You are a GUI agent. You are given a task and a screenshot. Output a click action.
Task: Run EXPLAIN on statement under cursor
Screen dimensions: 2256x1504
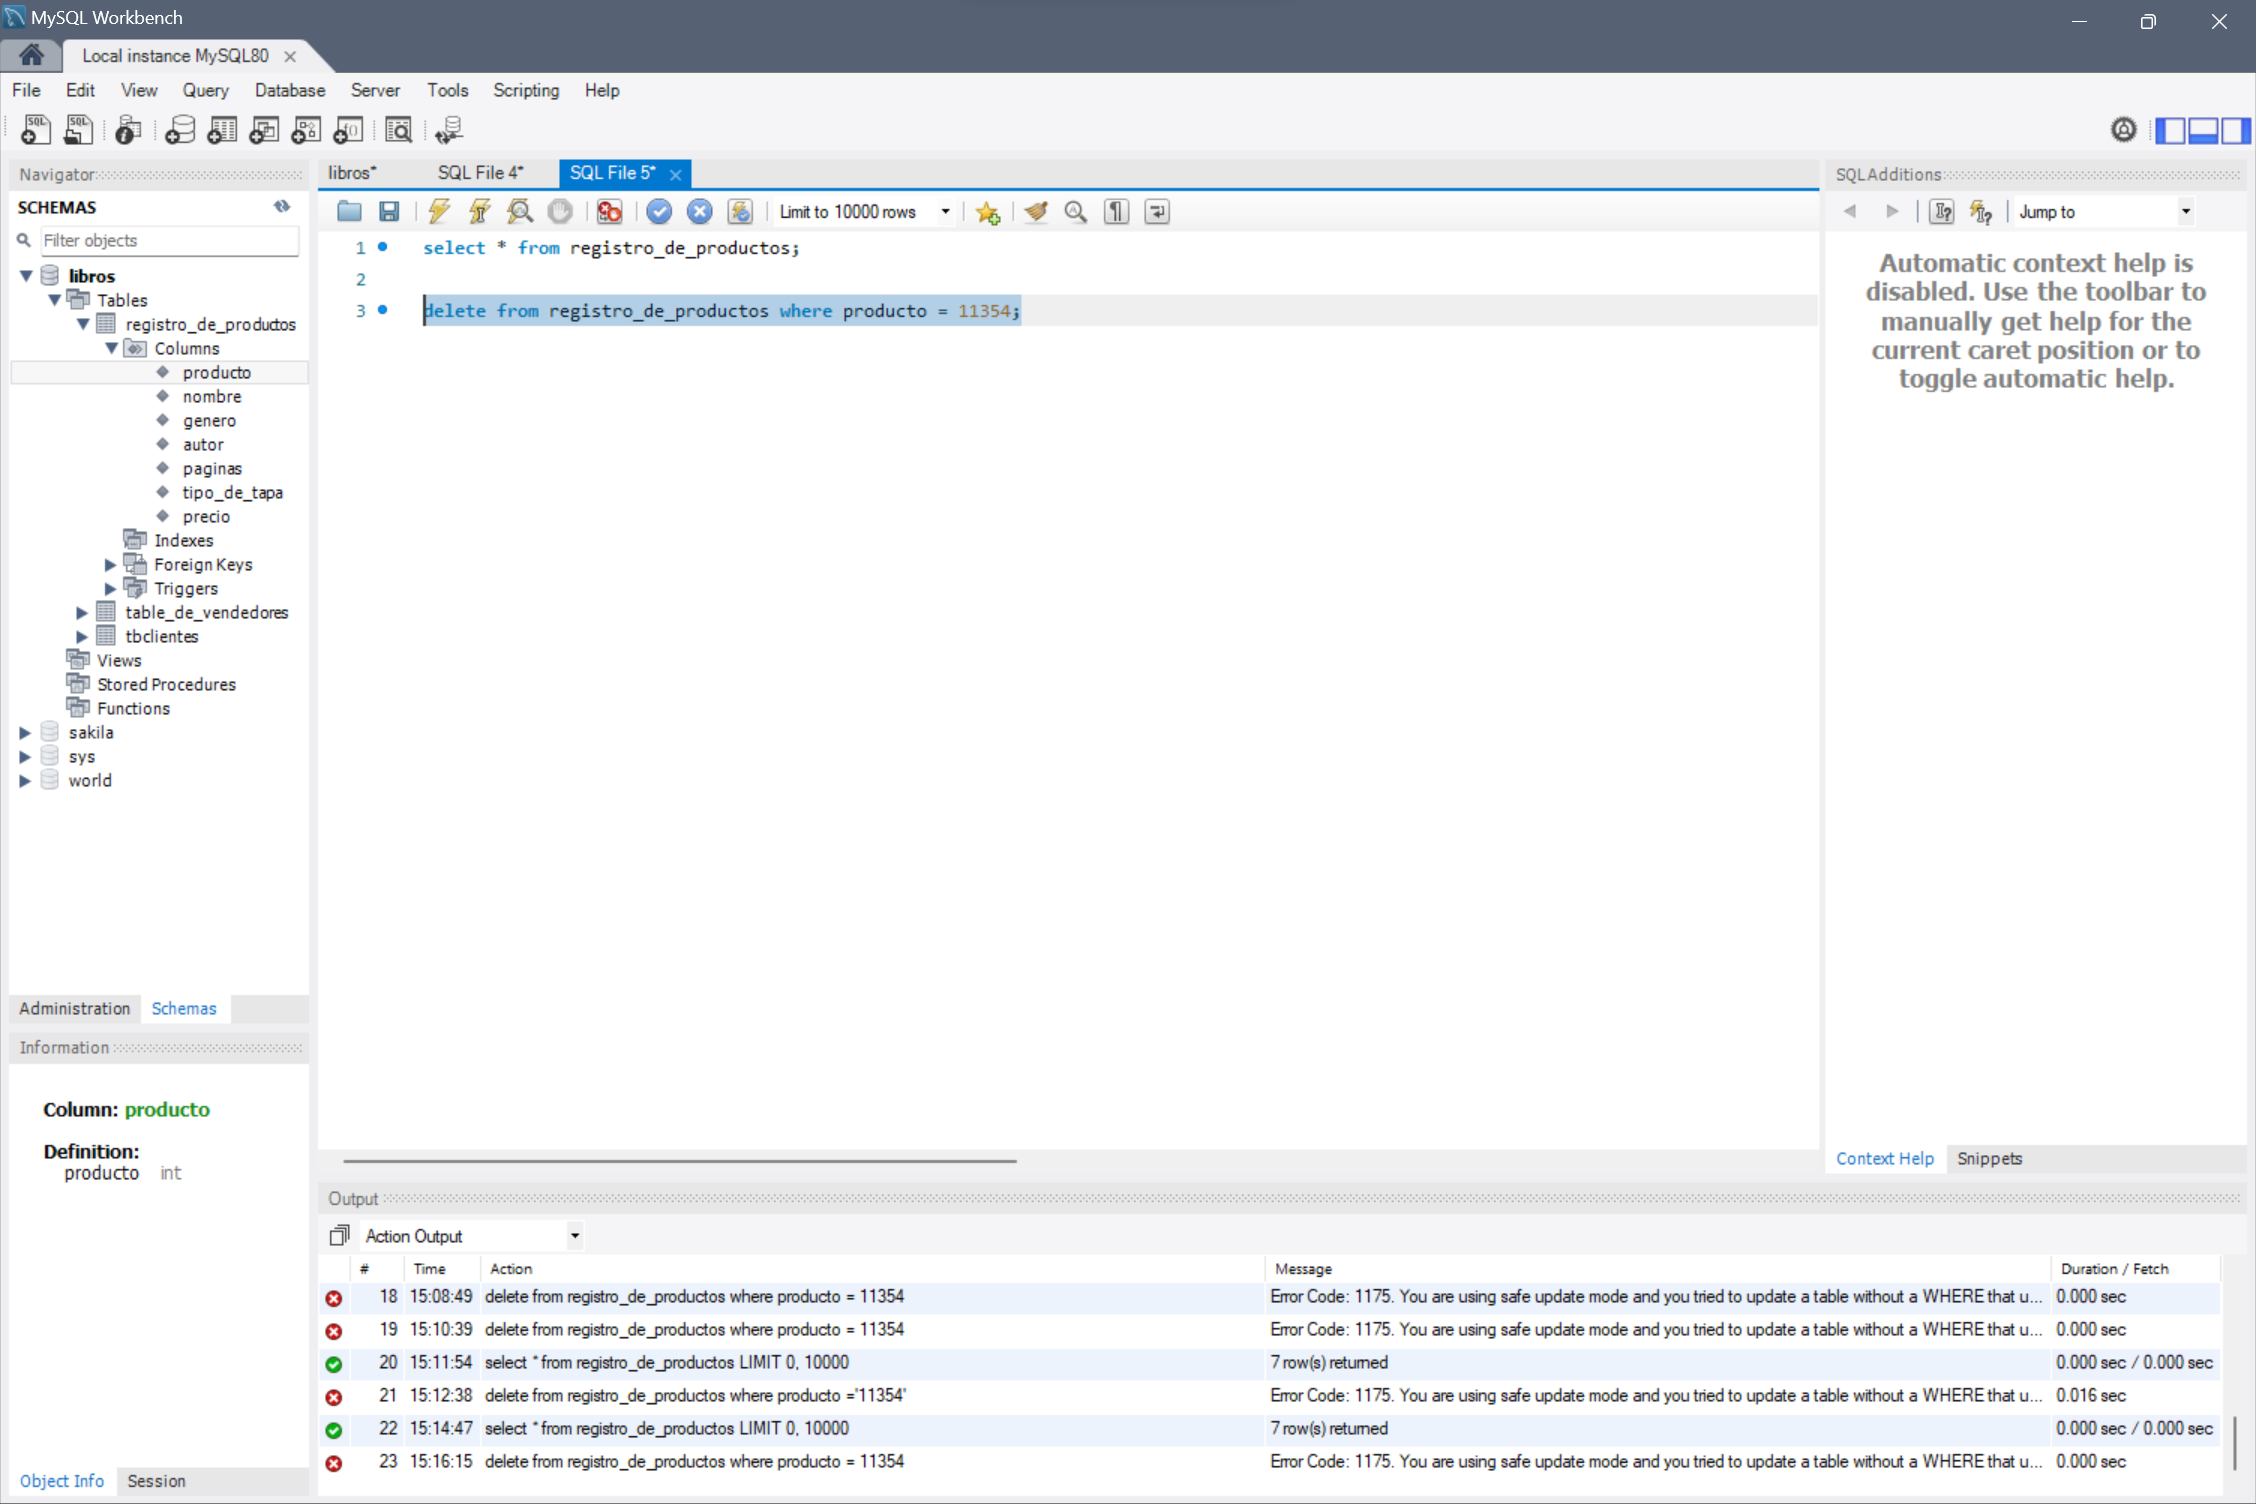tap(520, 211)
